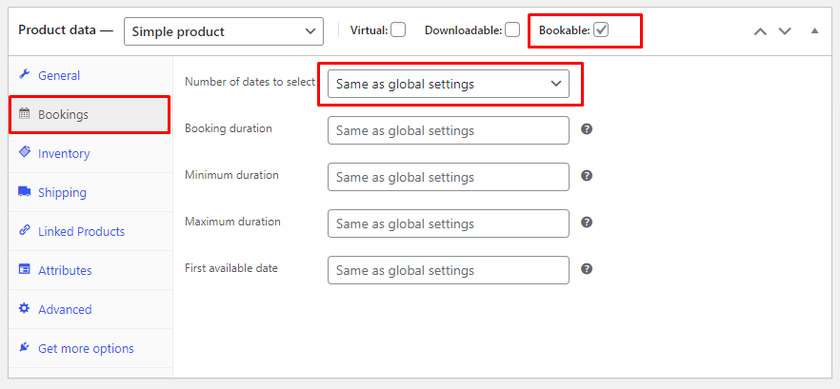
Task: Click the Booking duration label
Action: (x=228, y=129)
